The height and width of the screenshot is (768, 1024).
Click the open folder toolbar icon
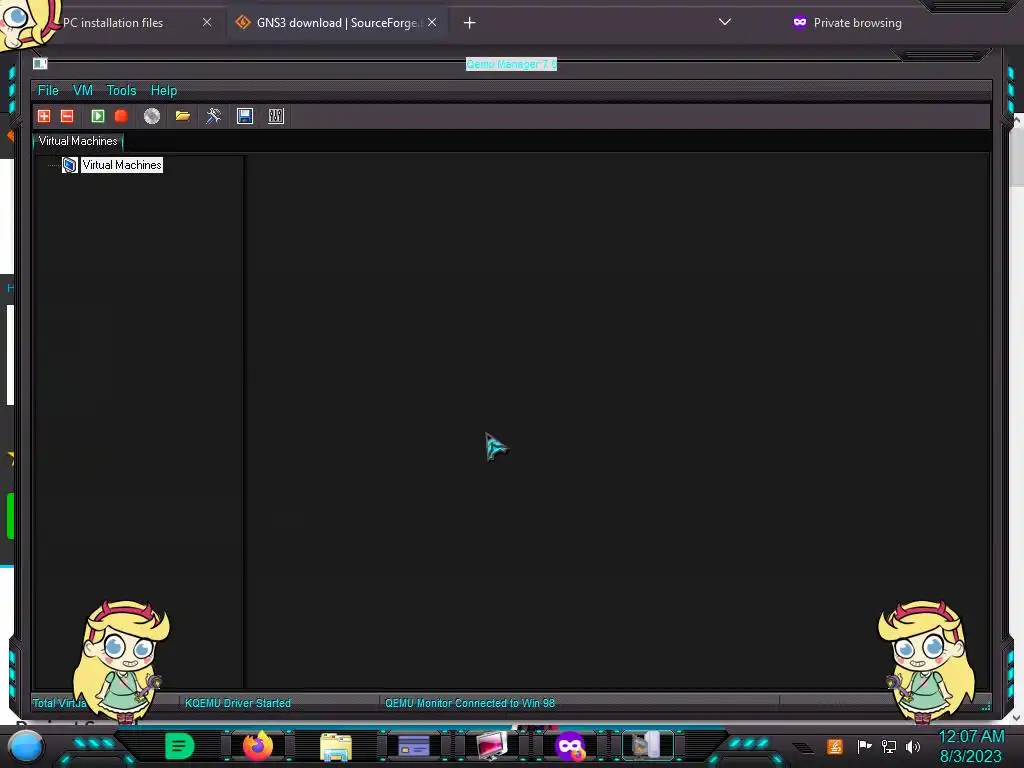pyautogui.click(x=182, y=116)
